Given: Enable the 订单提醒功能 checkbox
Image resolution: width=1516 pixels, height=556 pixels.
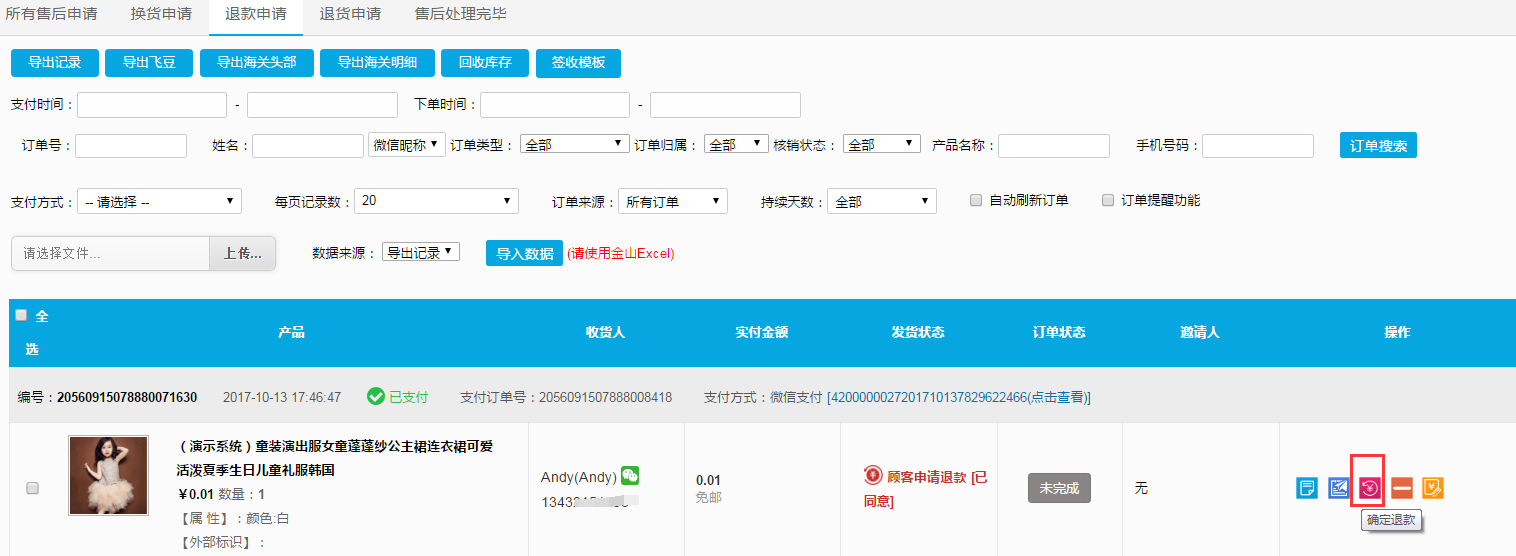Looking at the screenshot, I should coord(1108,200).
